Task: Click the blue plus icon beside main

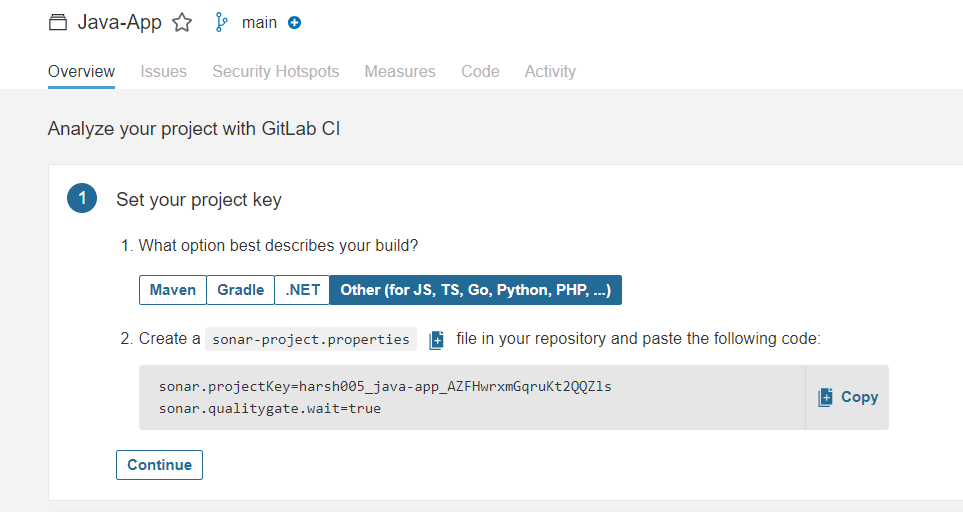Action: point(294,23)
